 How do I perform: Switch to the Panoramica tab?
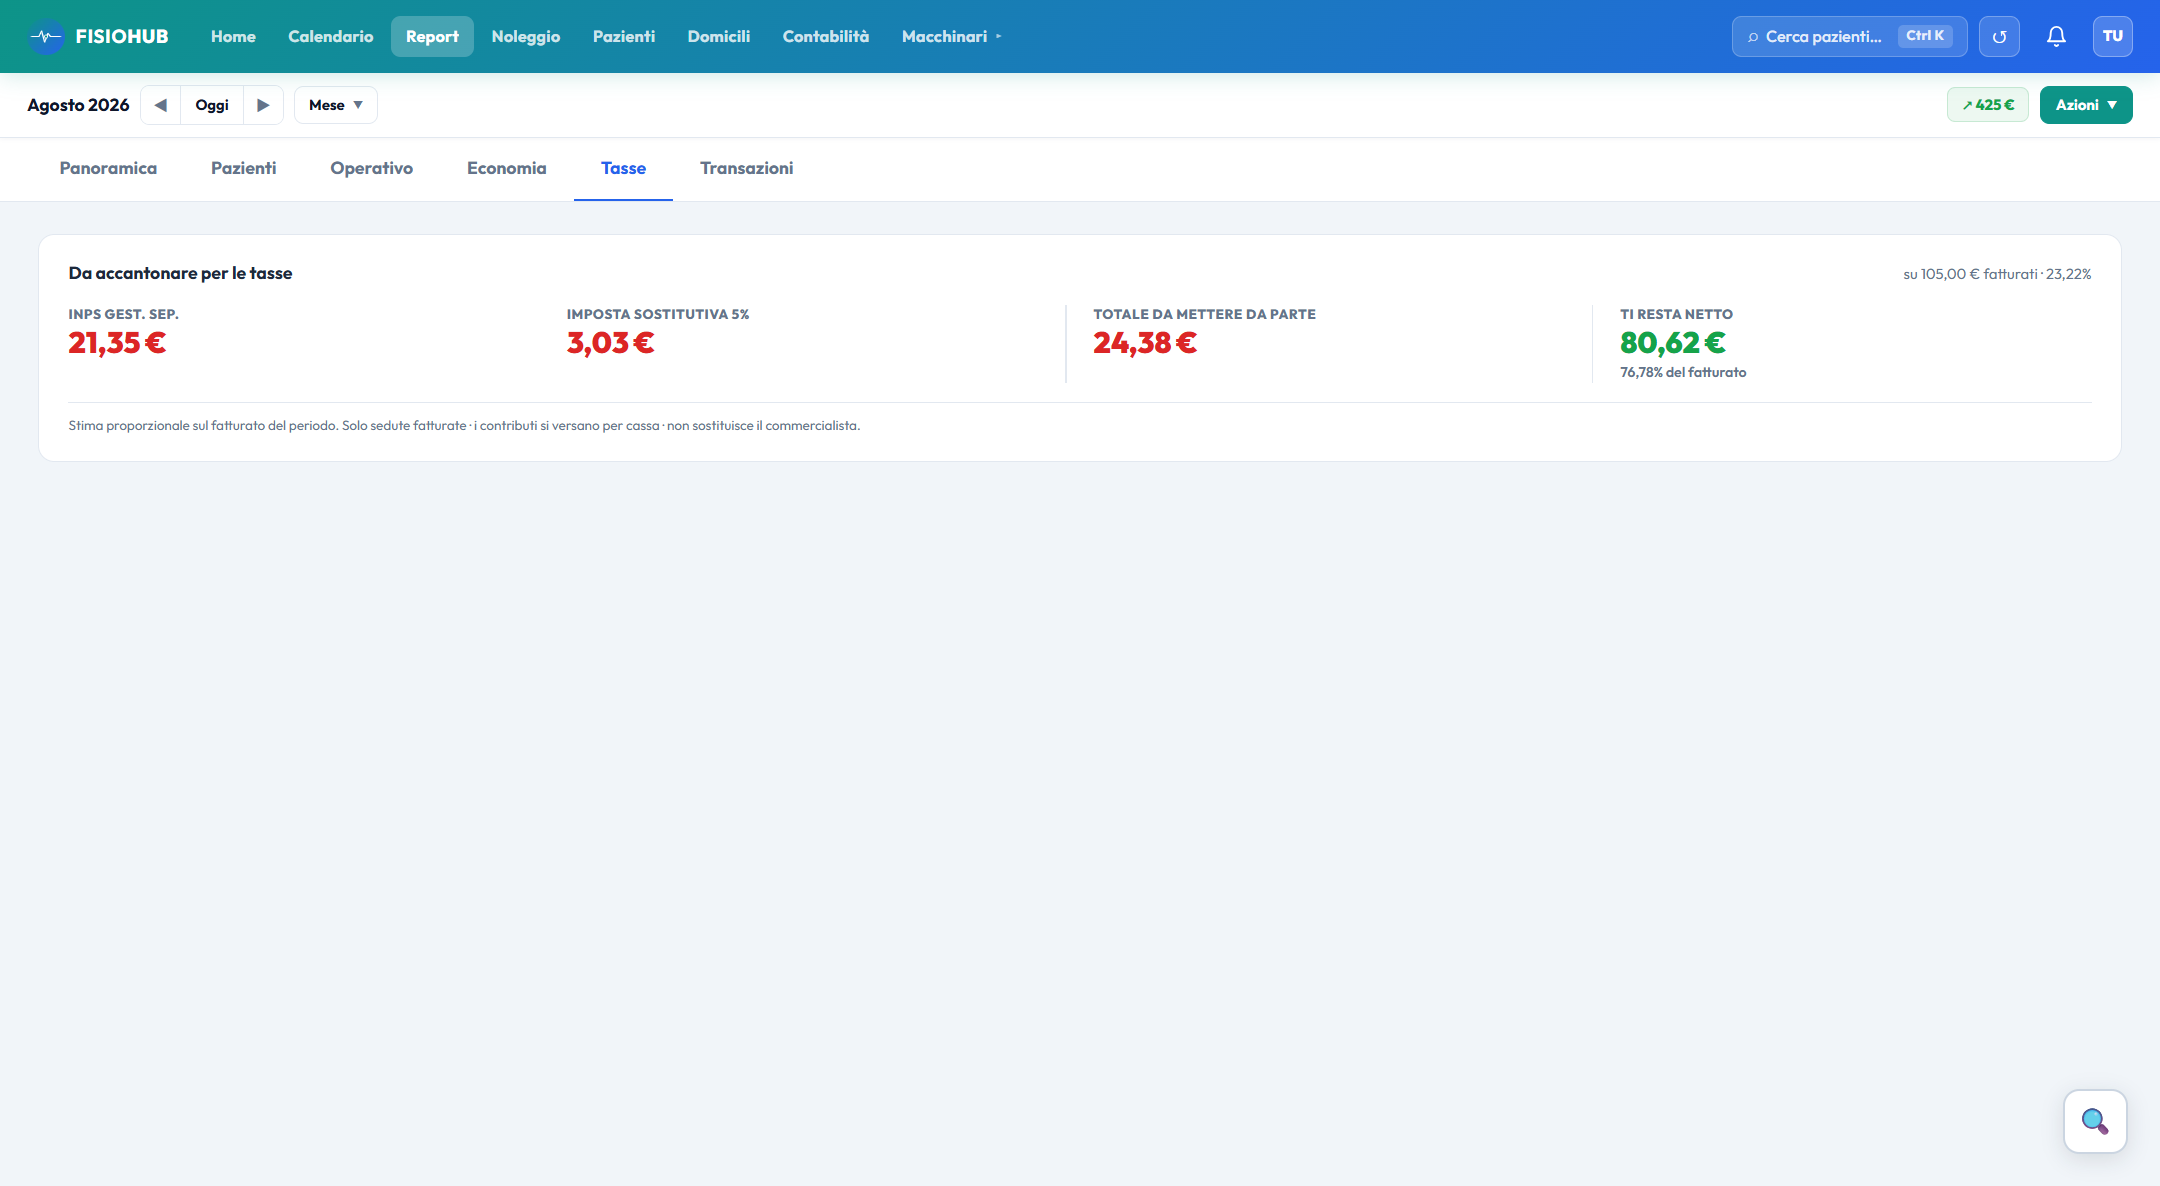pyautogui.click(x=108, y=168)
